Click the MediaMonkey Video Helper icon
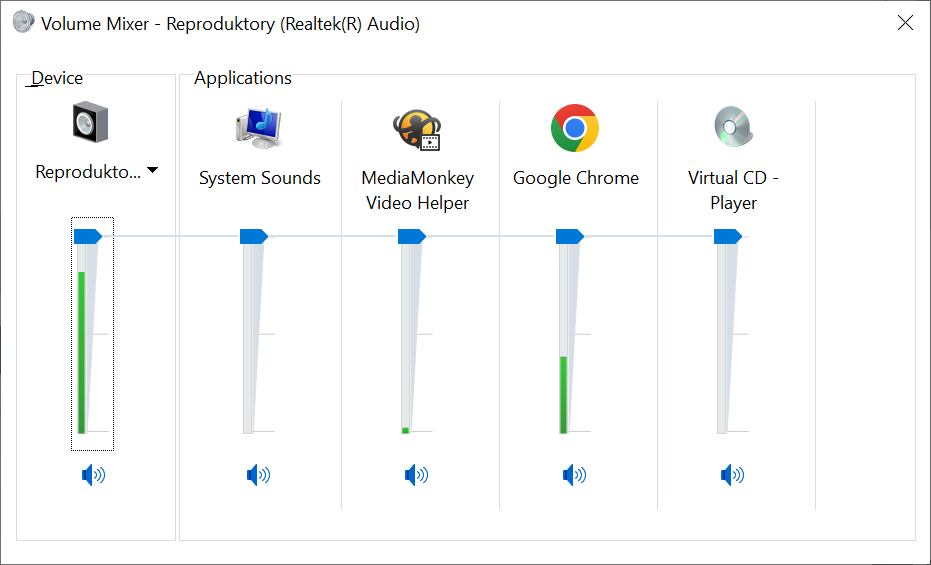The width and height of the screenshot is (931, 565). 417,128
